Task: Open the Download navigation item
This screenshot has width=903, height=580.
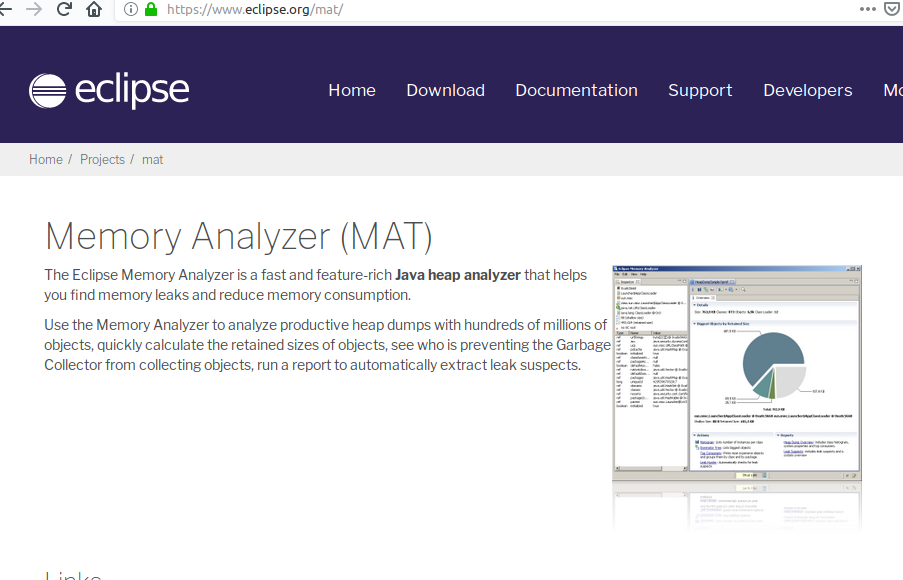Action: pos(446,90)
